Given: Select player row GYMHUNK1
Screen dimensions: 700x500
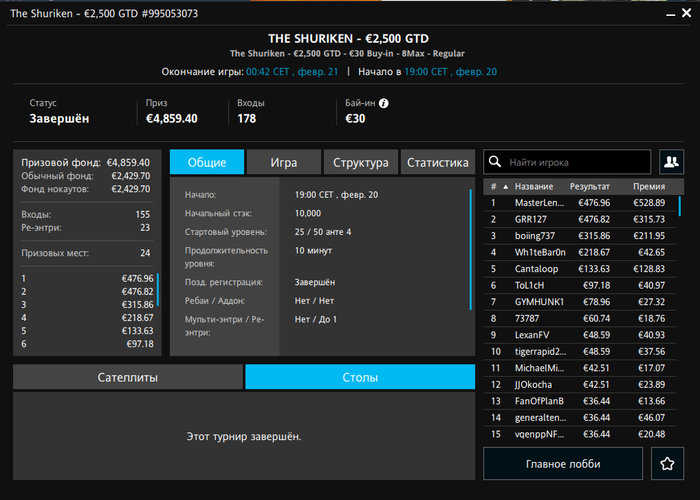Looking at the screenshot, I should click(579, 302).
